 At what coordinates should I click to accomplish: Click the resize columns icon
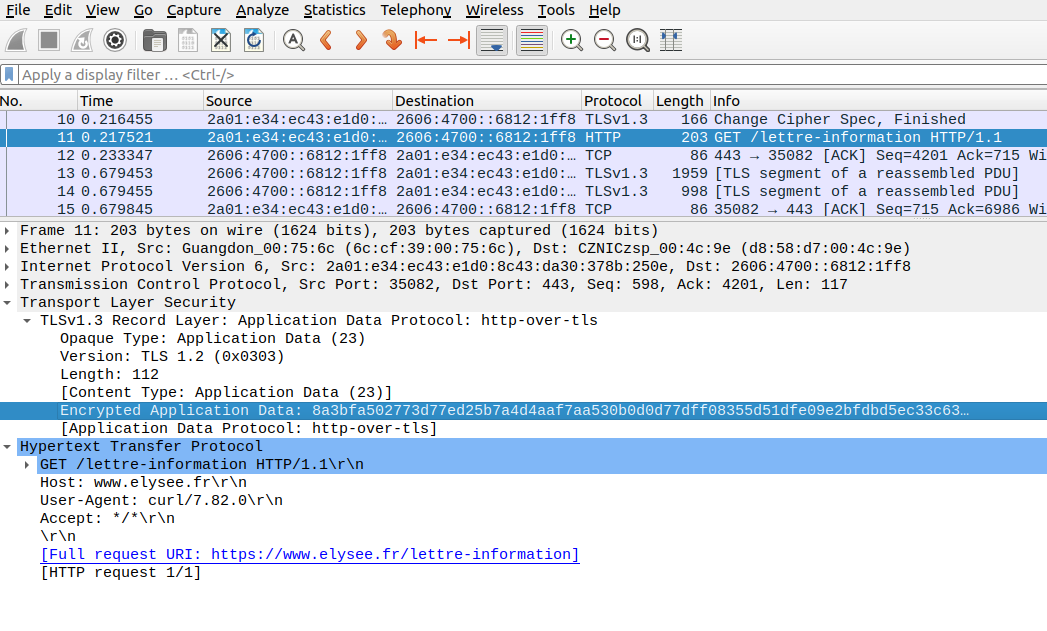[671, 40]
